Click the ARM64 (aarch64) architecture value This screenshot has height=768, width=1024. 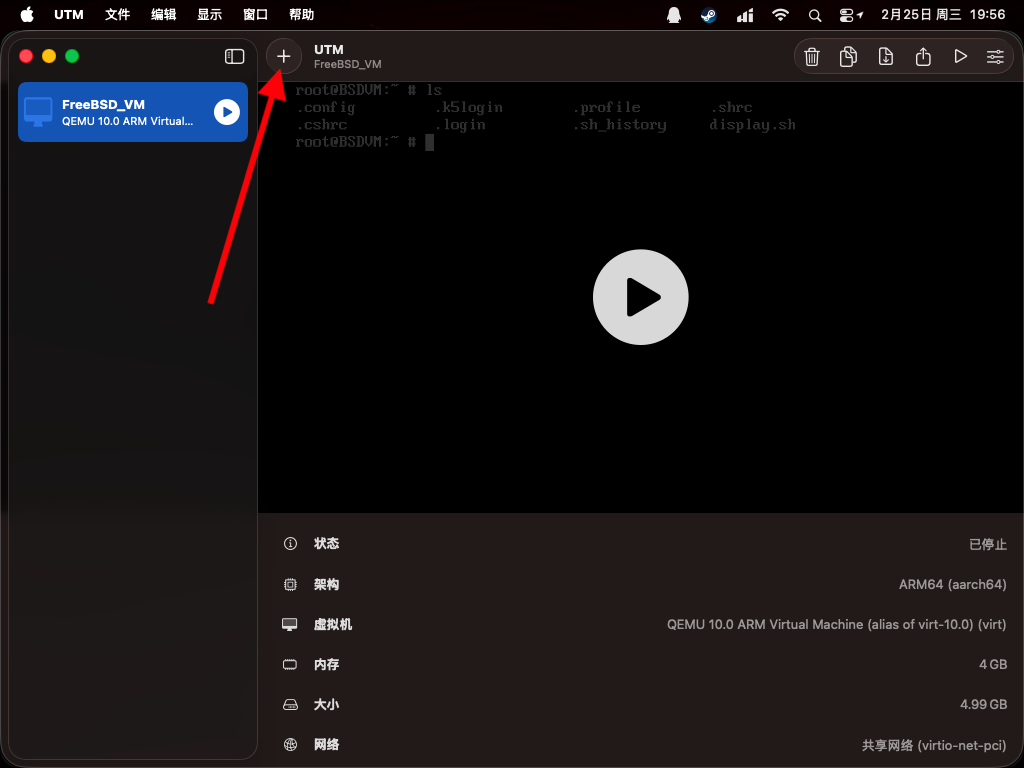click(952, 584)
